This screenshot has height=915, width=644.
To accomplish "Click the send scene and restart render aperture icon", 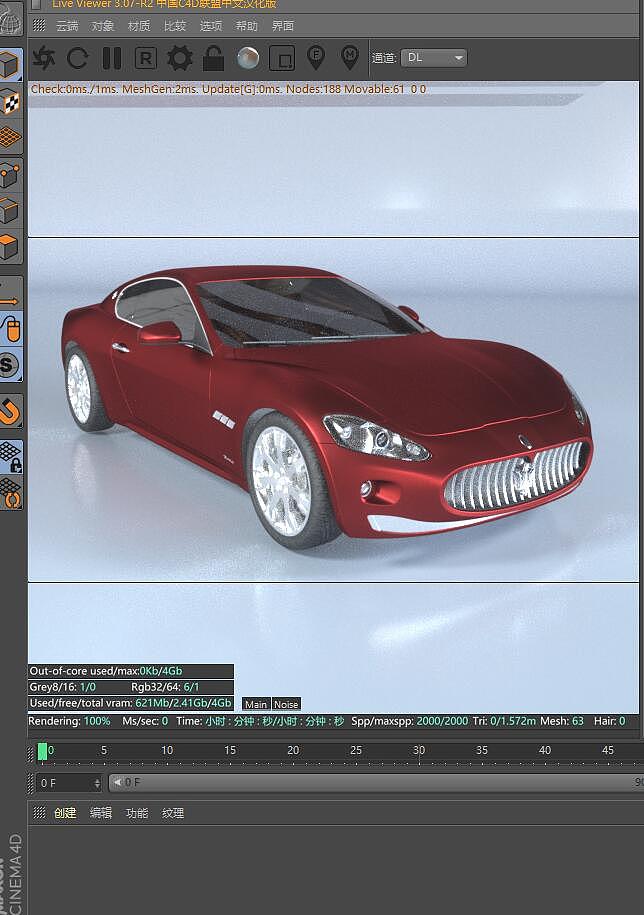I will pos(43,58).
